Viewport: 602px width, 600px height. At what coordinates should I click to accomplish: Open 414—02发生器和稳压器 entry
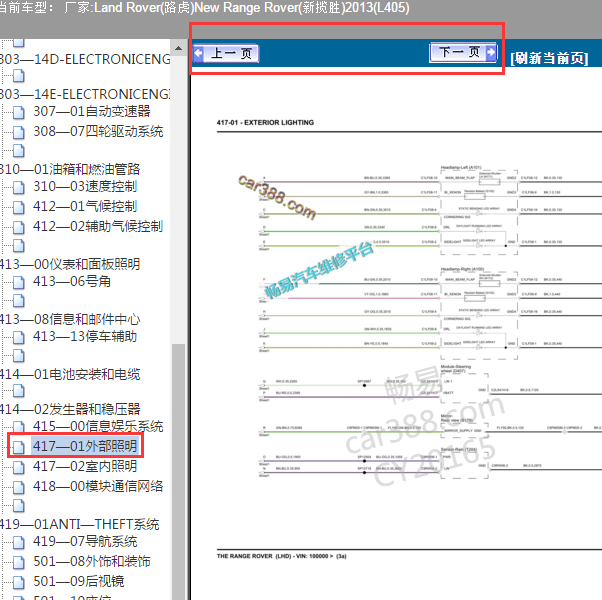tap(70, 409)
